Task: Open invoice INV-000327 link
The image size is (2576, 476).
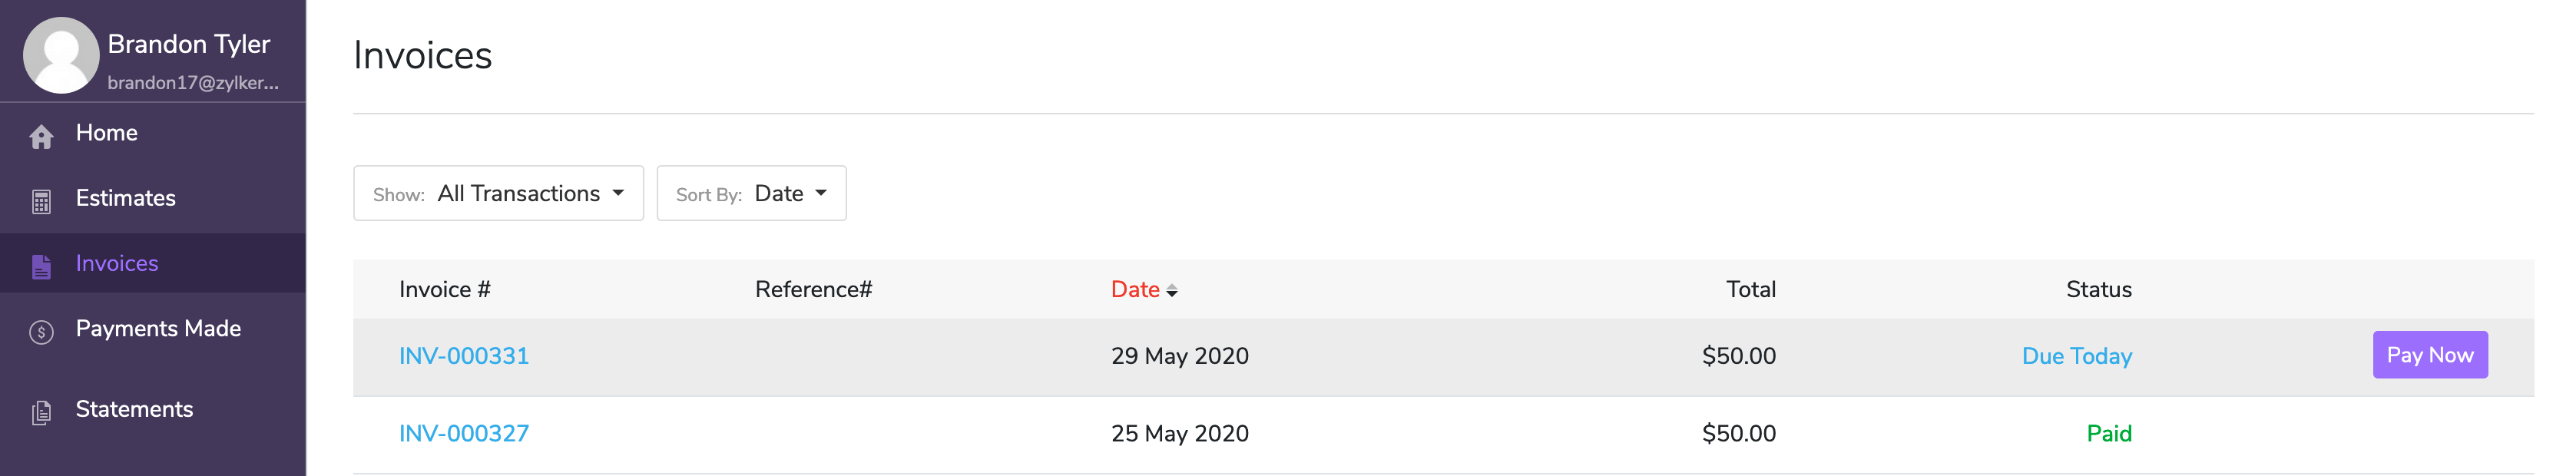Action: 464,433
